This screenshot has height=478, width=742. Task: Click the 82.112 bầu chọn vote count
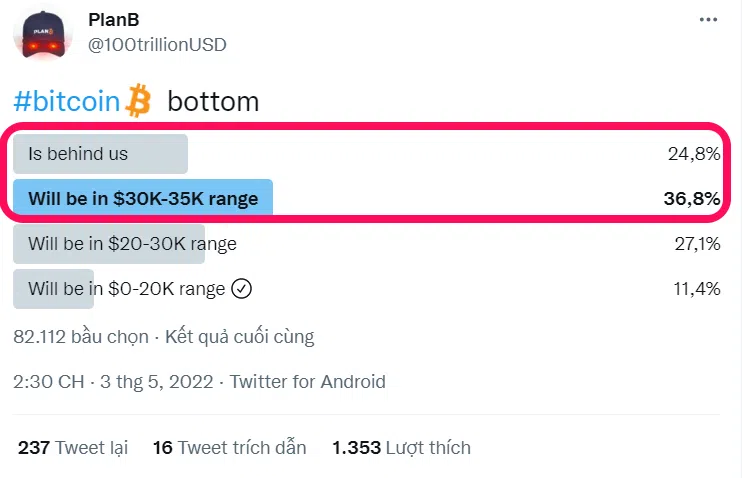click(x=80, y=336)
